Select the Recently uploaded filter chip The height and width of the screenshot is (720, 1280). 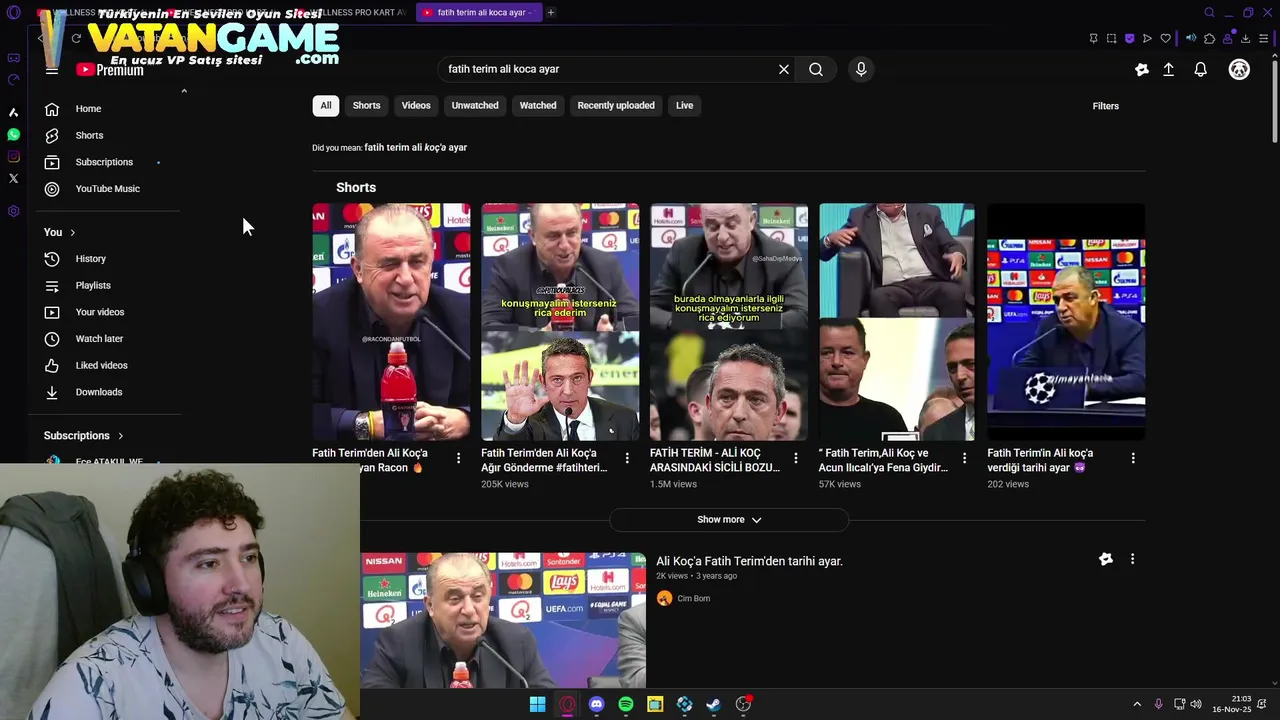coord(616,105)
